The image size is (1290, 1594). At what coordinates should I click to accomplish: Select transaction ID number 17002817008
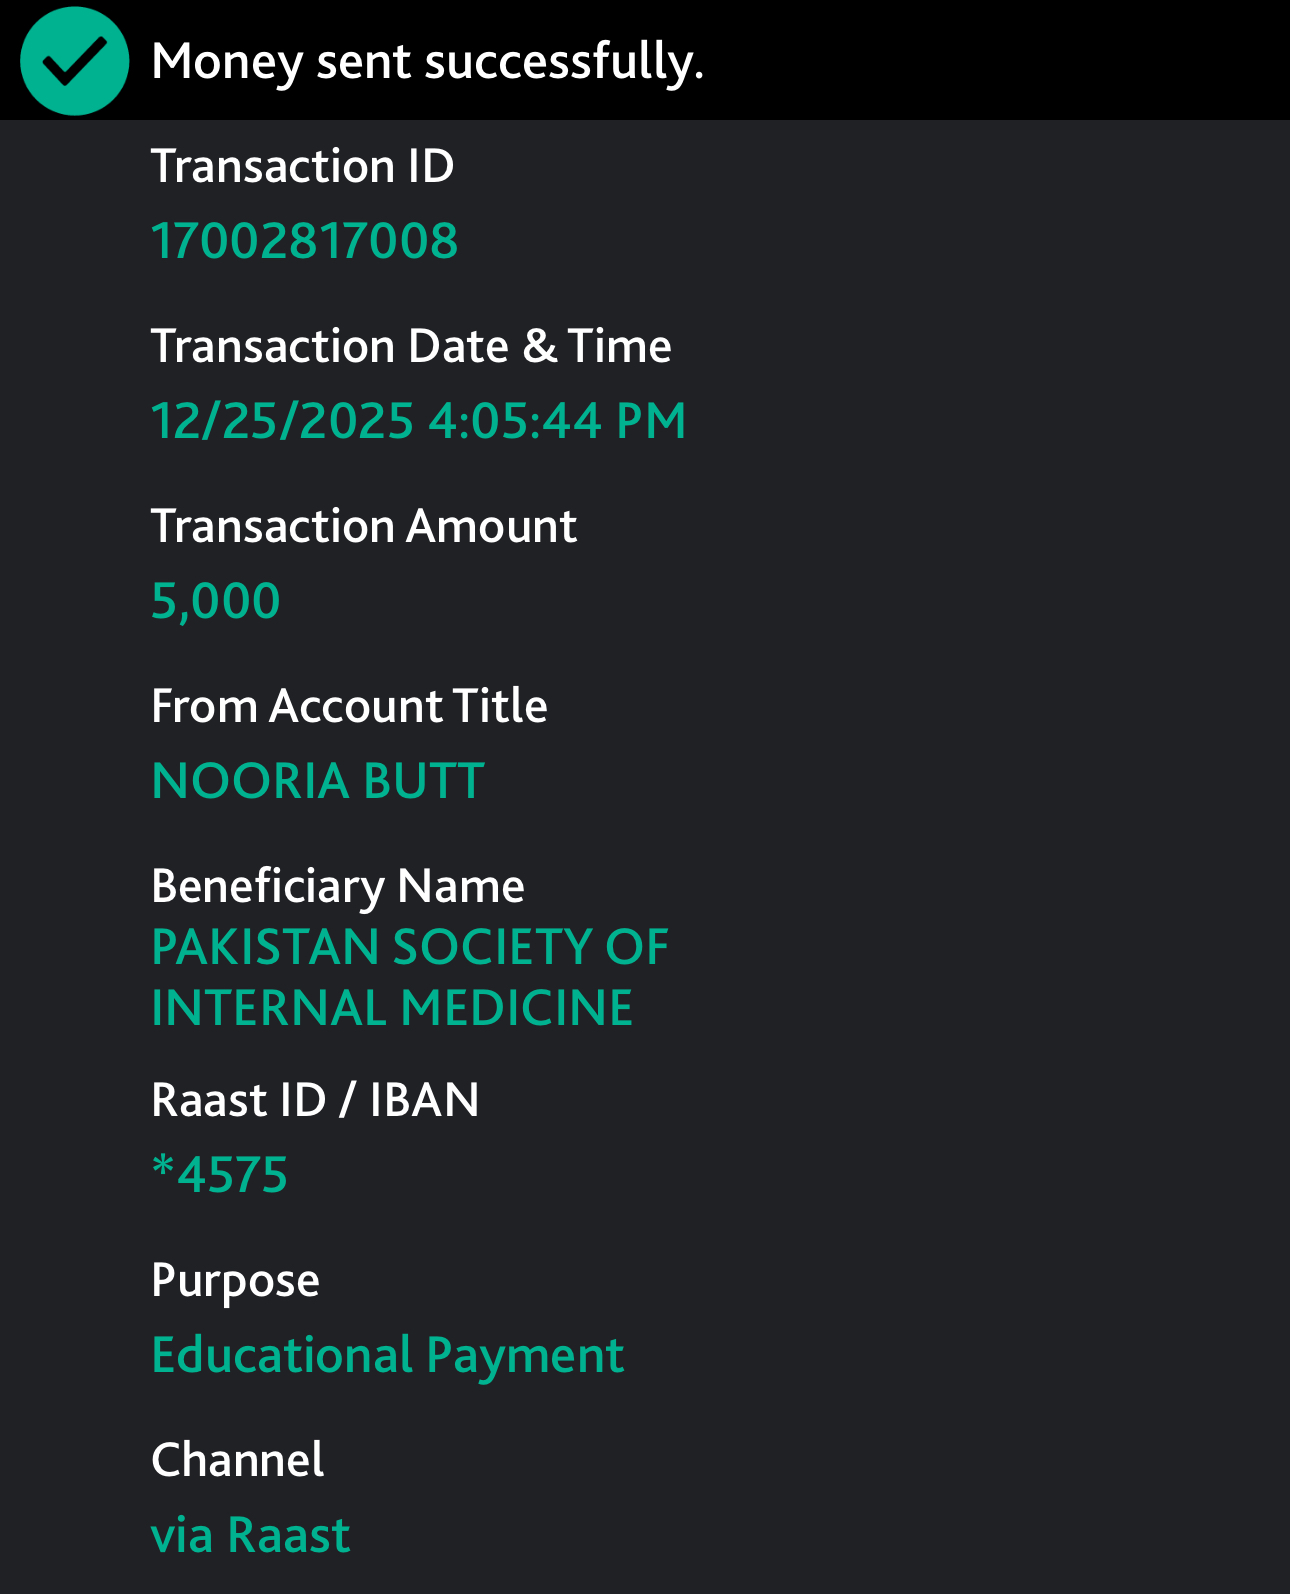[304, 241]
